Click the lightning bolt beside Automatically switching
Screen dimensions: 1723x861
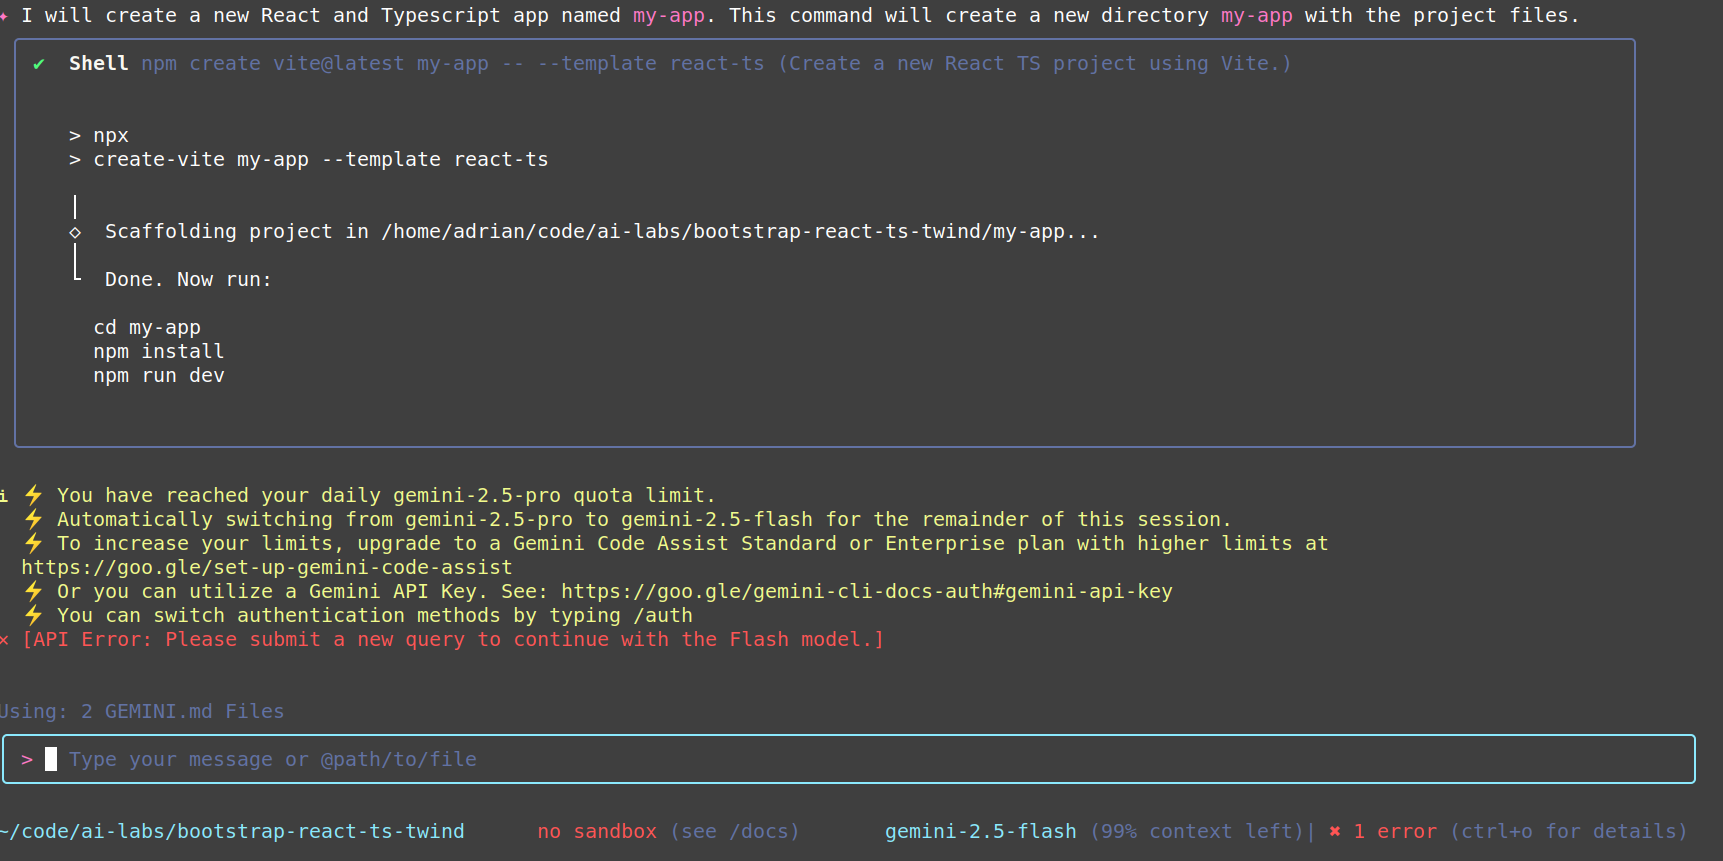(34, 519)
